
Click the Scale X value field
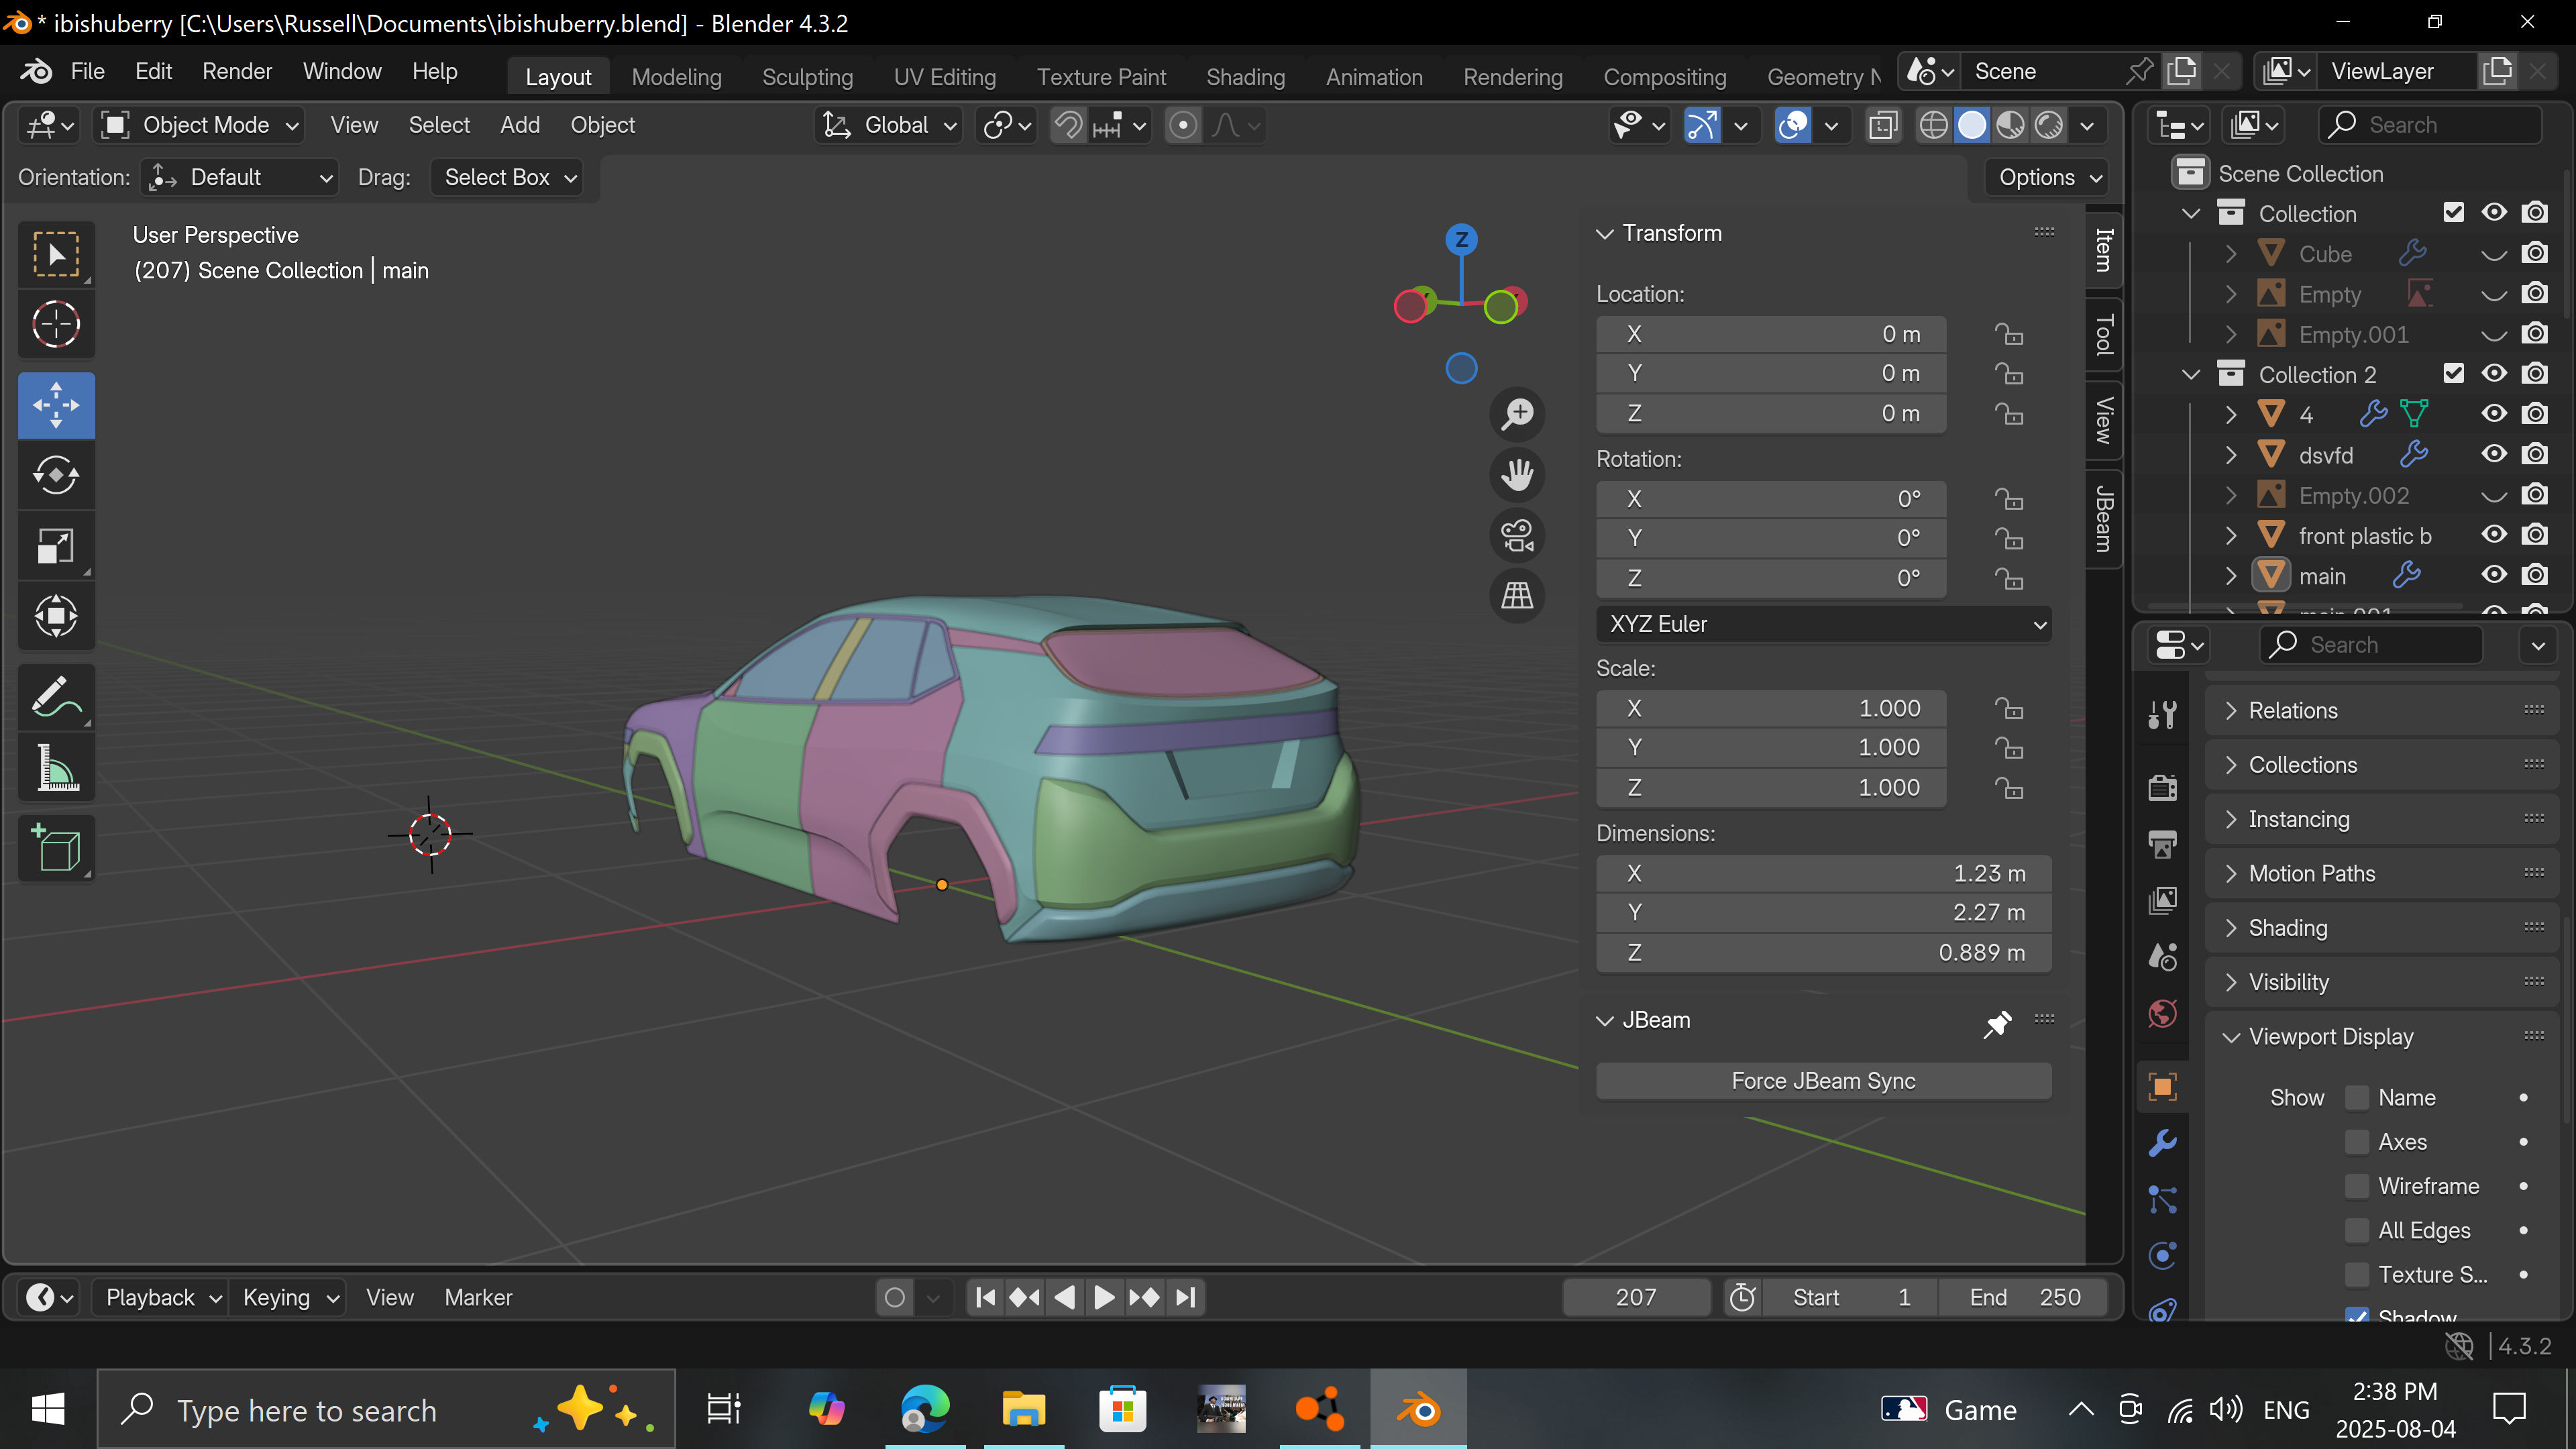coord(1771,709)
